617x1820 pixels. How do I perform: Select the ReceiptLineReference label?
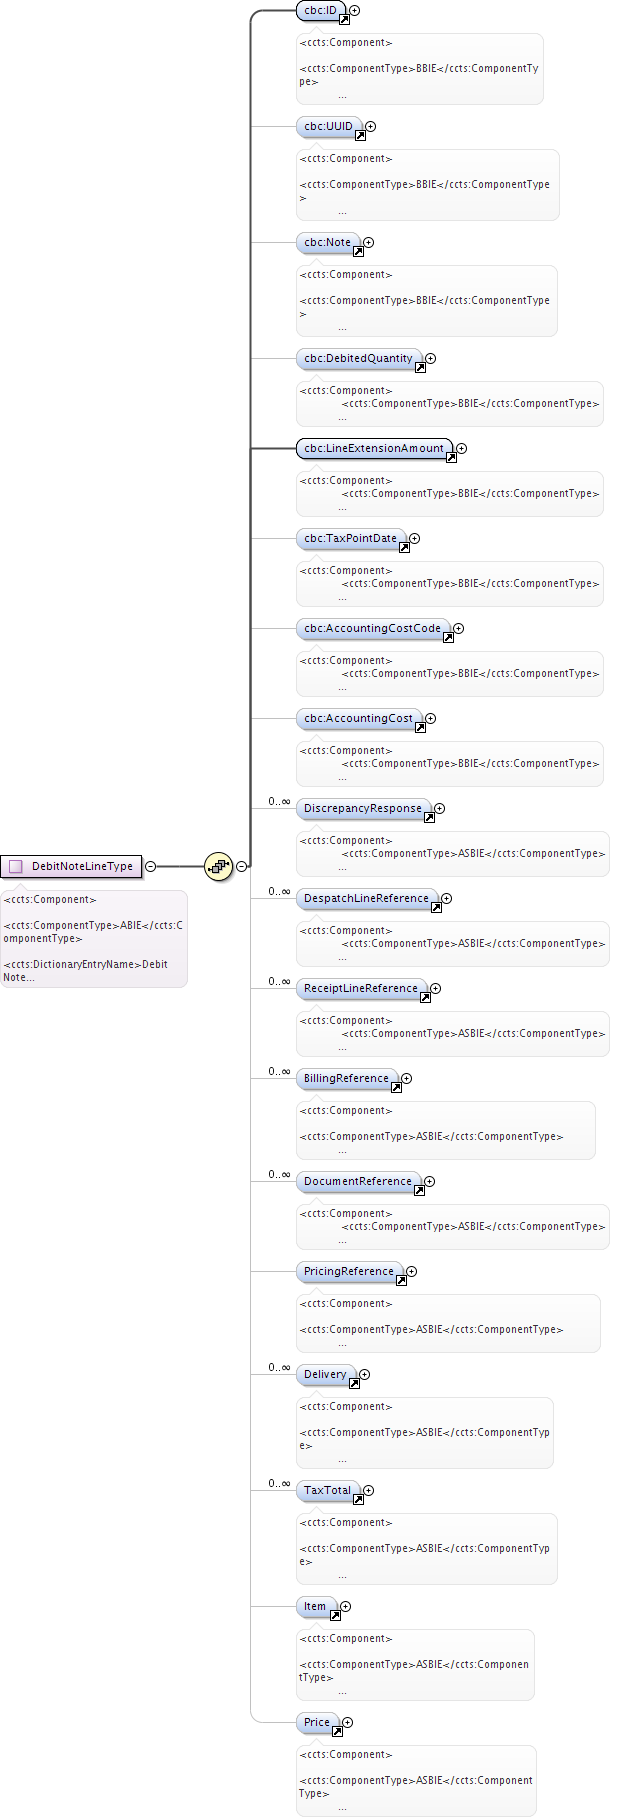point(361,988)
